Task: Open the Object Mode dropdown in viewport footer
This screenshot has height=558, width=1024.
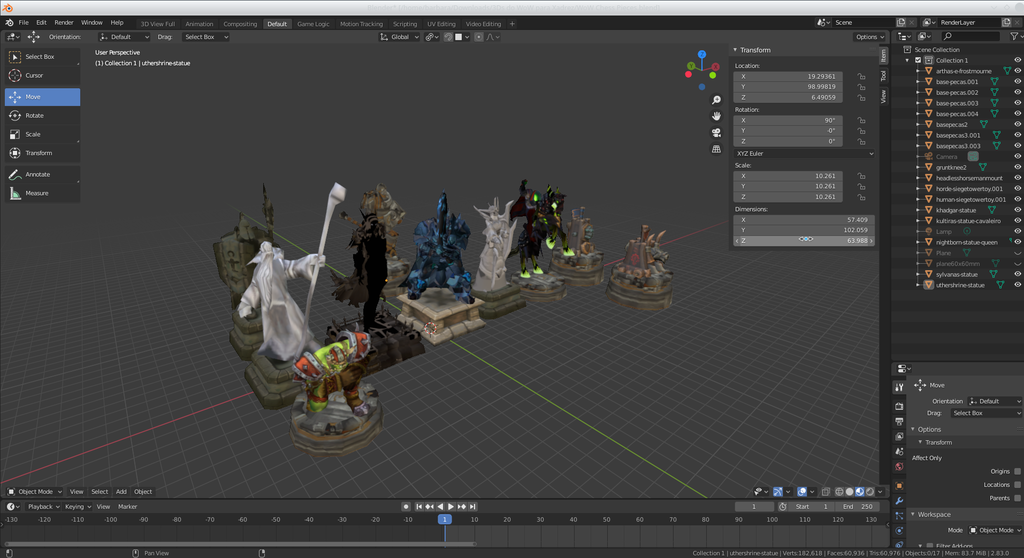Action: pyautogui.click(x=35, y=492)
